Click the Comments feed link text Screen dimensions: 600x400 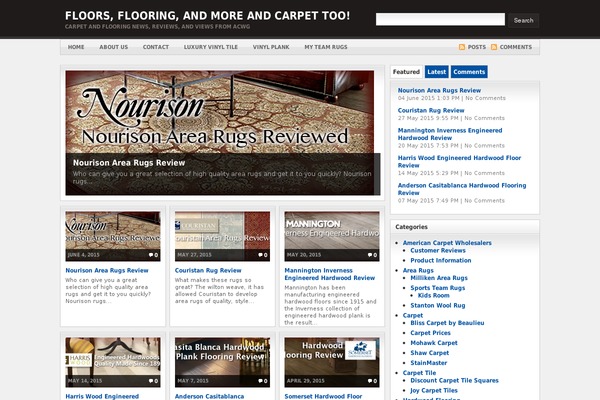[516, 47]
